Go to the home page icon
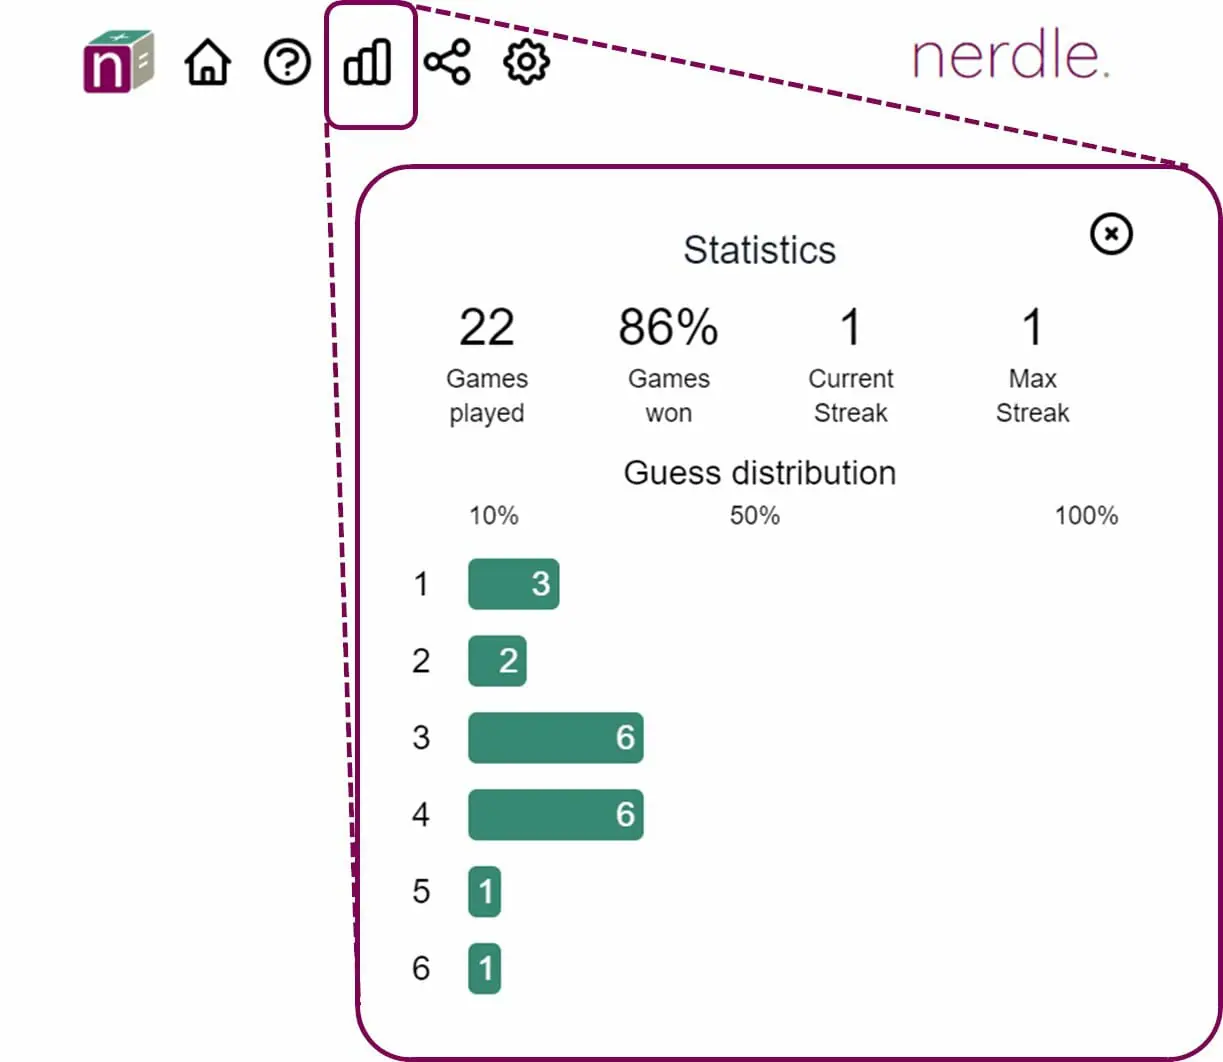The image size is (1223, 1062). [207, 64]
